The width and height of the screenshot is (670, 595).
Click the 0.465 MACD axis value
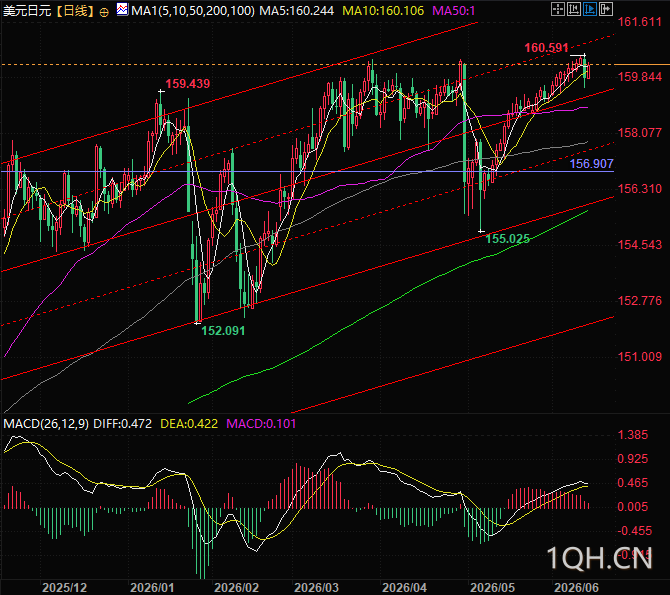click(633, 483)
